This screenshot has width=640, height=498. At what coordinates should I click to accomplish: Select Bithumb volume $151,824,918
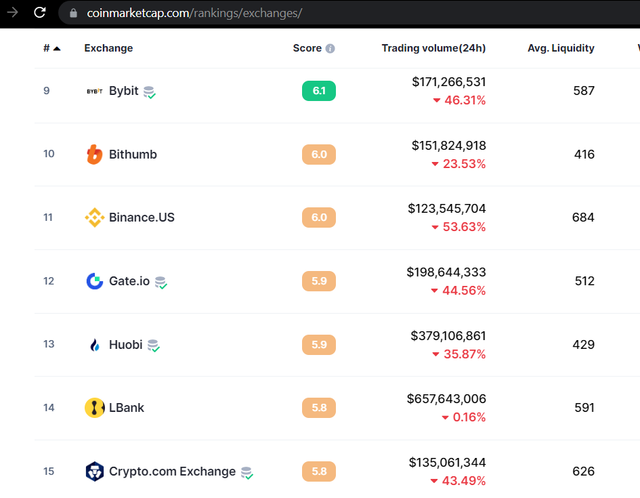click(x=449, y=146)
